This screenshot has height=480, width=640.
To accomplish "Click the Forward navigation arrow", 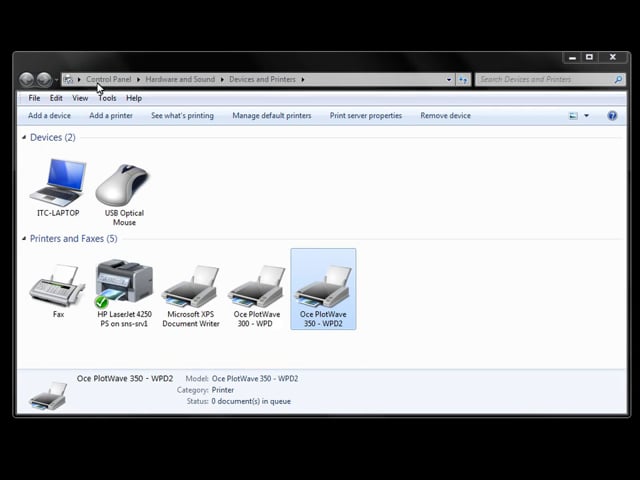I will pyautogui.click(x=44, y=79).
